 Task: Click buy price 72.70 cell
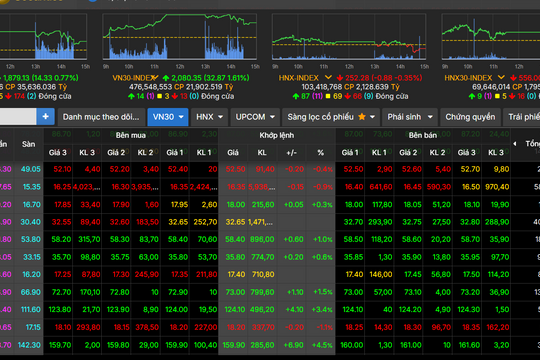[61, 292]
